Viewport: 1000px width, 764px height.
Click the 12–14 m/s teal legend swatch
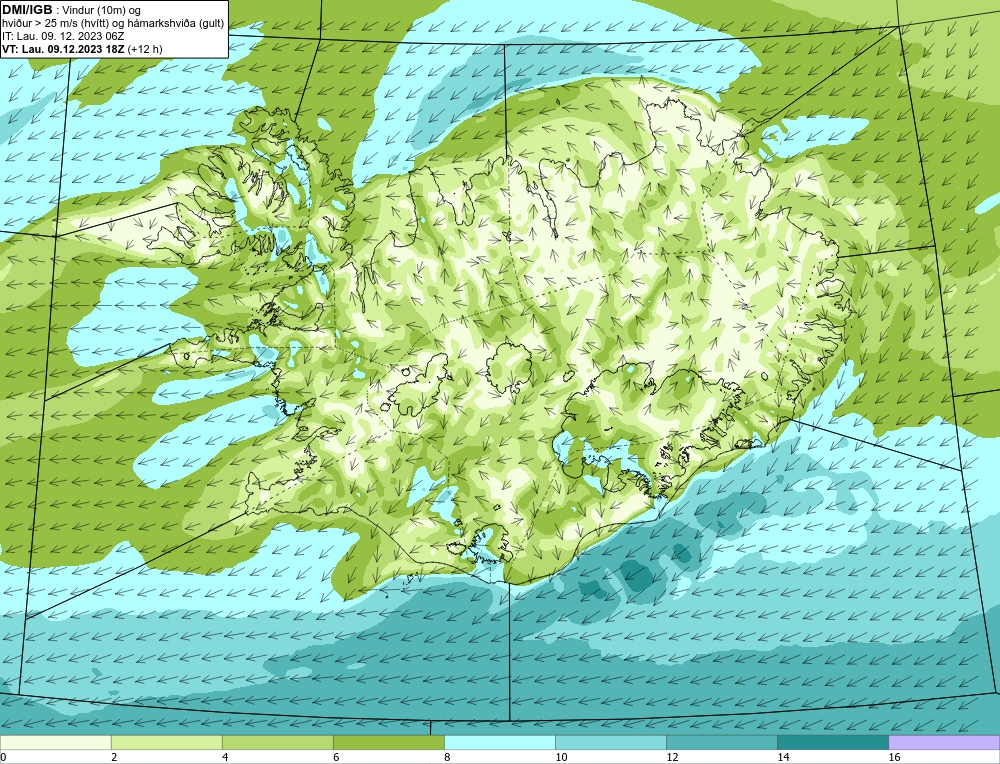(721, 742)
